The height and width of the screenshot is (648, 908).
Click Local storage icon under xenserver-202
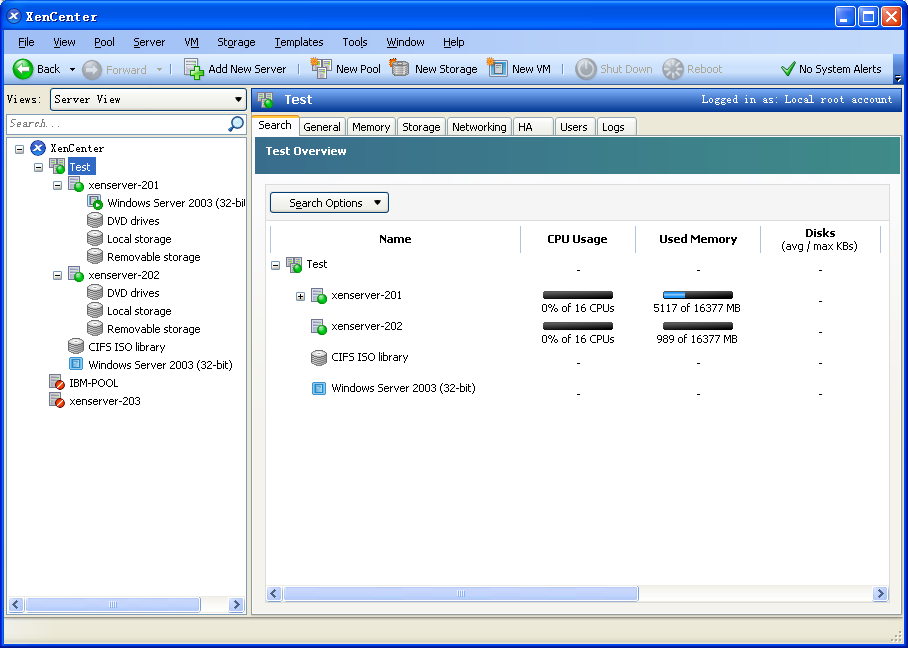95,310
